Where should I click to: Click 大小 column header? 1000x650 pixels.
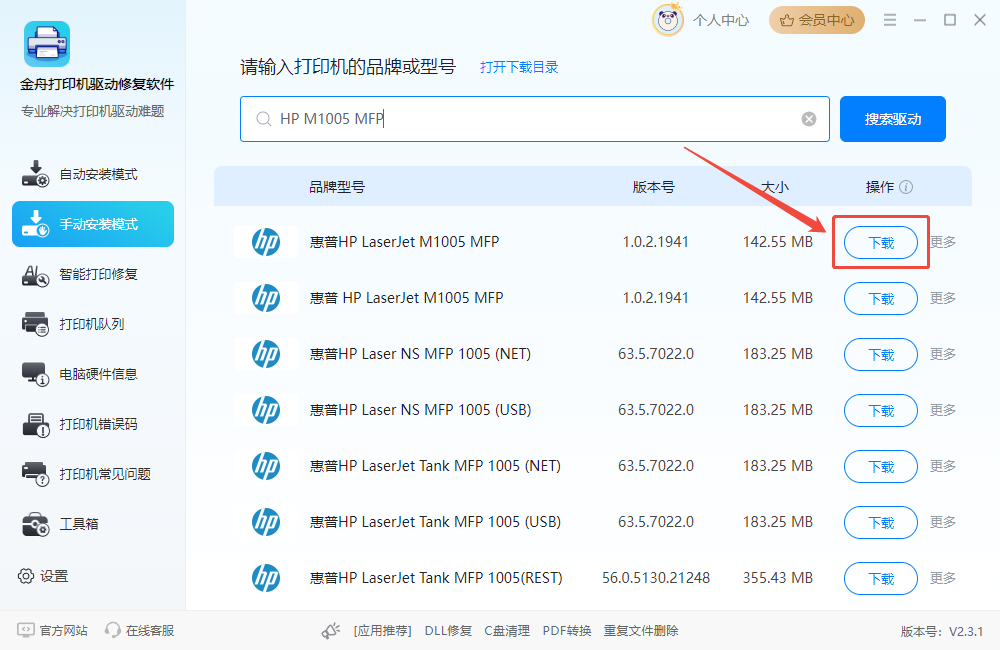point(775,187)
